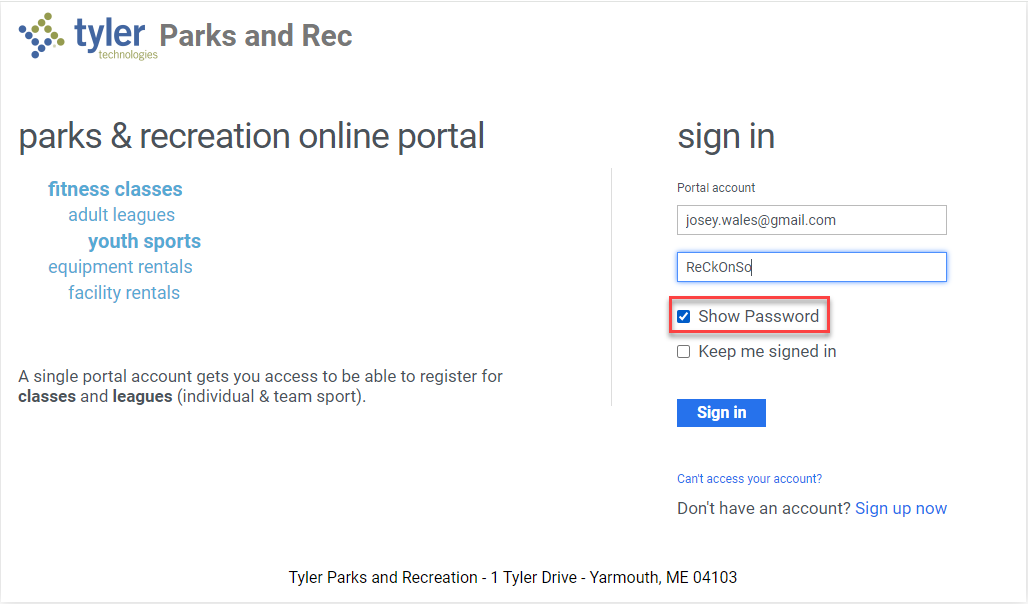Open the Can't access your account link
1028x604 pixels.
click(x=749, y=479)
